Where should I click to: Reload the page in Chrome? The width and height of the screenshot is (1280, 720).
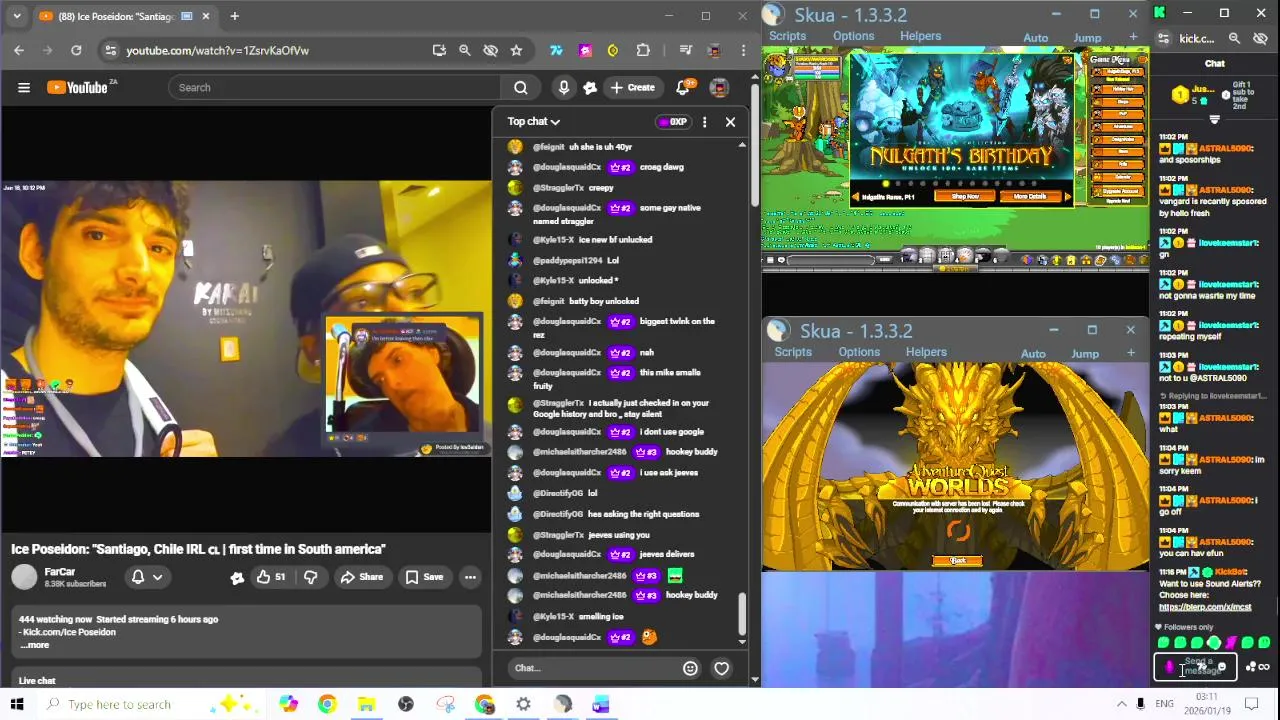pos(76,50)
